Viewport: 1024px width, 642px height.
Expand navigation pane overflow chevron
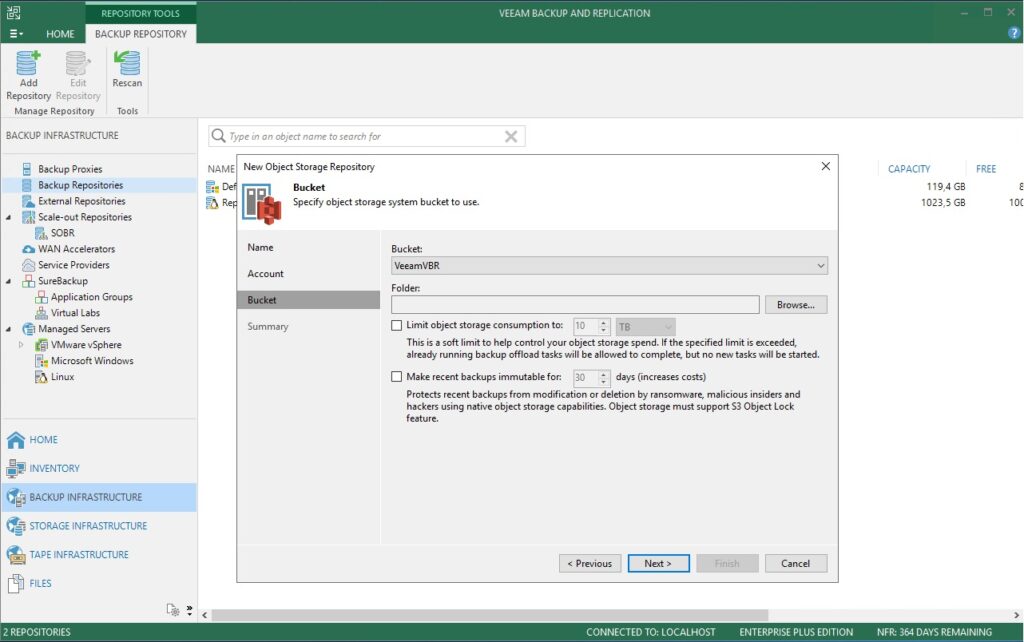189,610
